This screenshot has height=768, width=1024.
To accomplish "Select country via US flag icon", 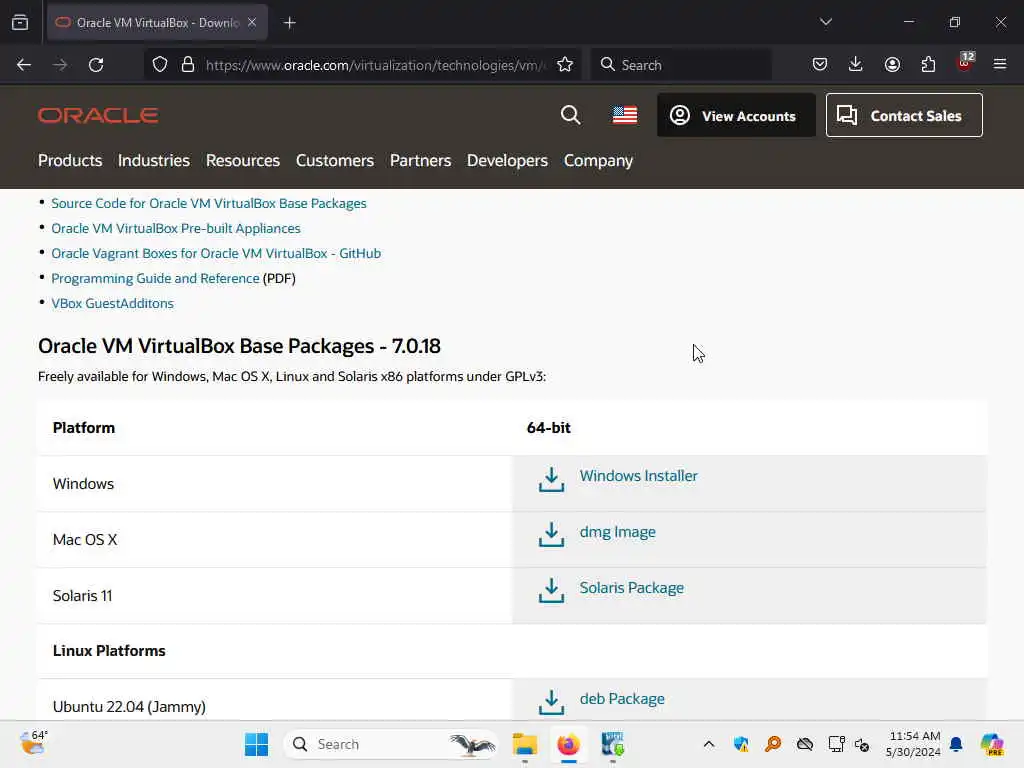I will (625, 116).
